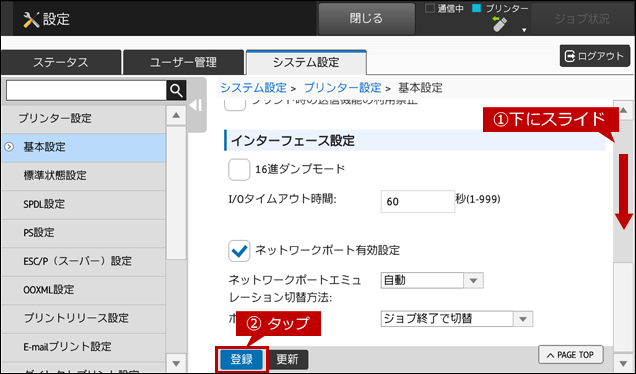
Task: Follow the プリンター設定 breadcrumb link
Action: click(x=343, y=88)
